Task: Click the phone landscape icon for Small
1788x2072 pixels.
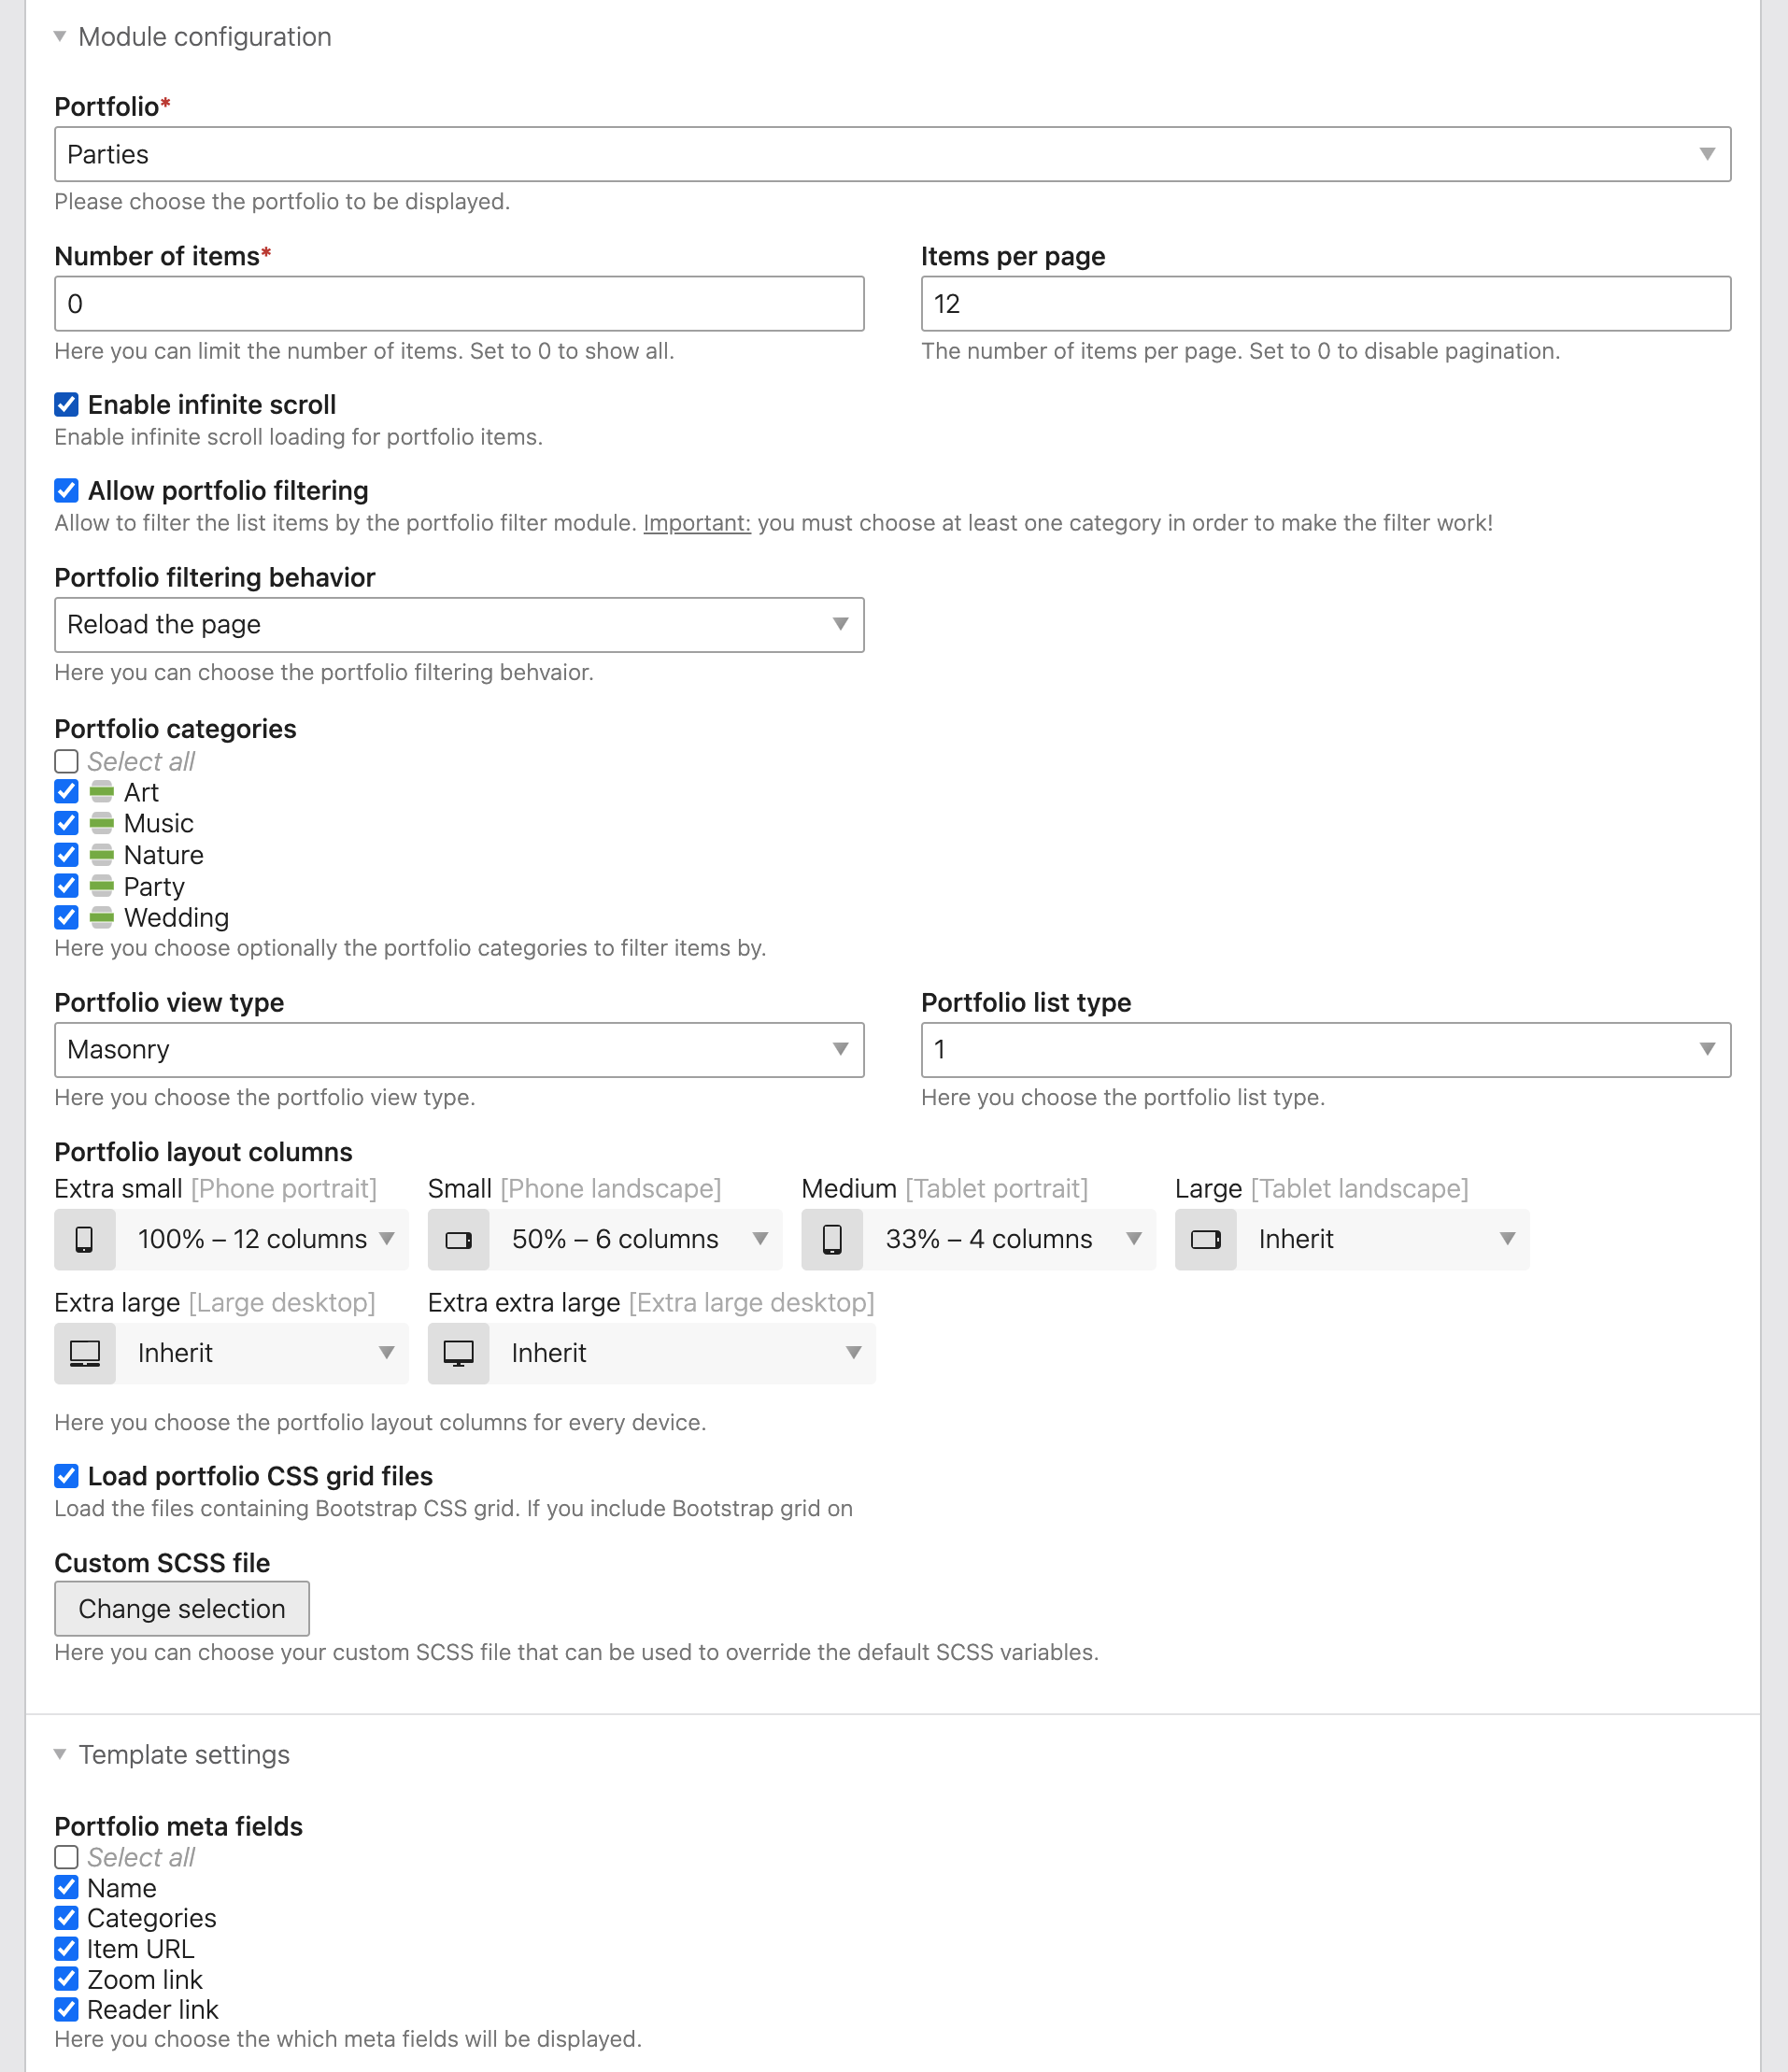Action: click(x=458, y=1239)
